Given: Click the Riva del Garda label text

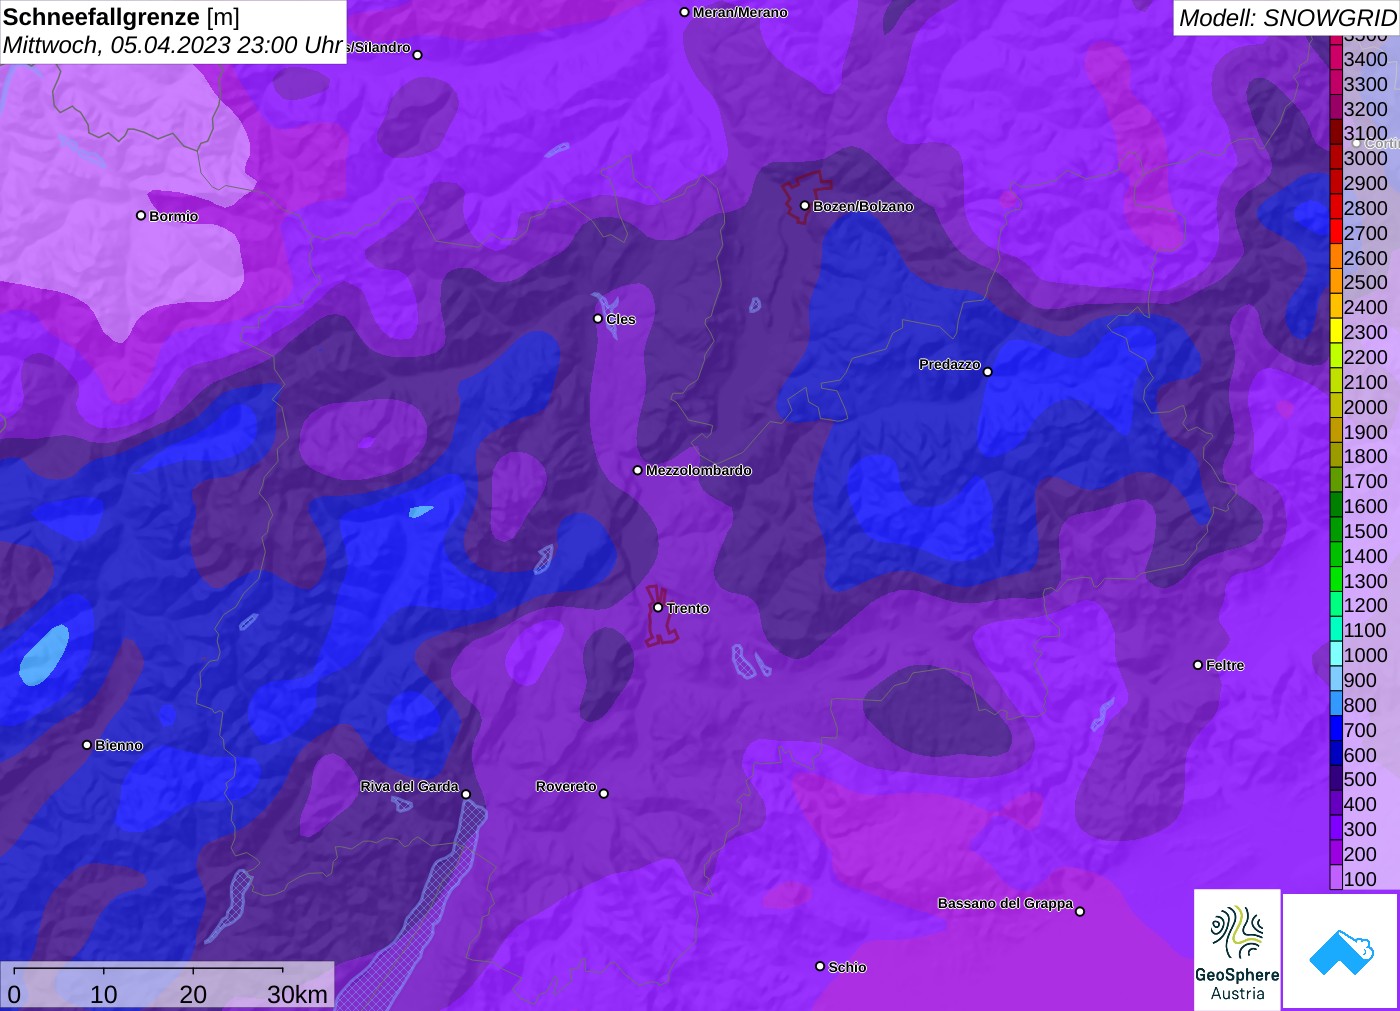Looking at the screenshot, I should [409, 786].
